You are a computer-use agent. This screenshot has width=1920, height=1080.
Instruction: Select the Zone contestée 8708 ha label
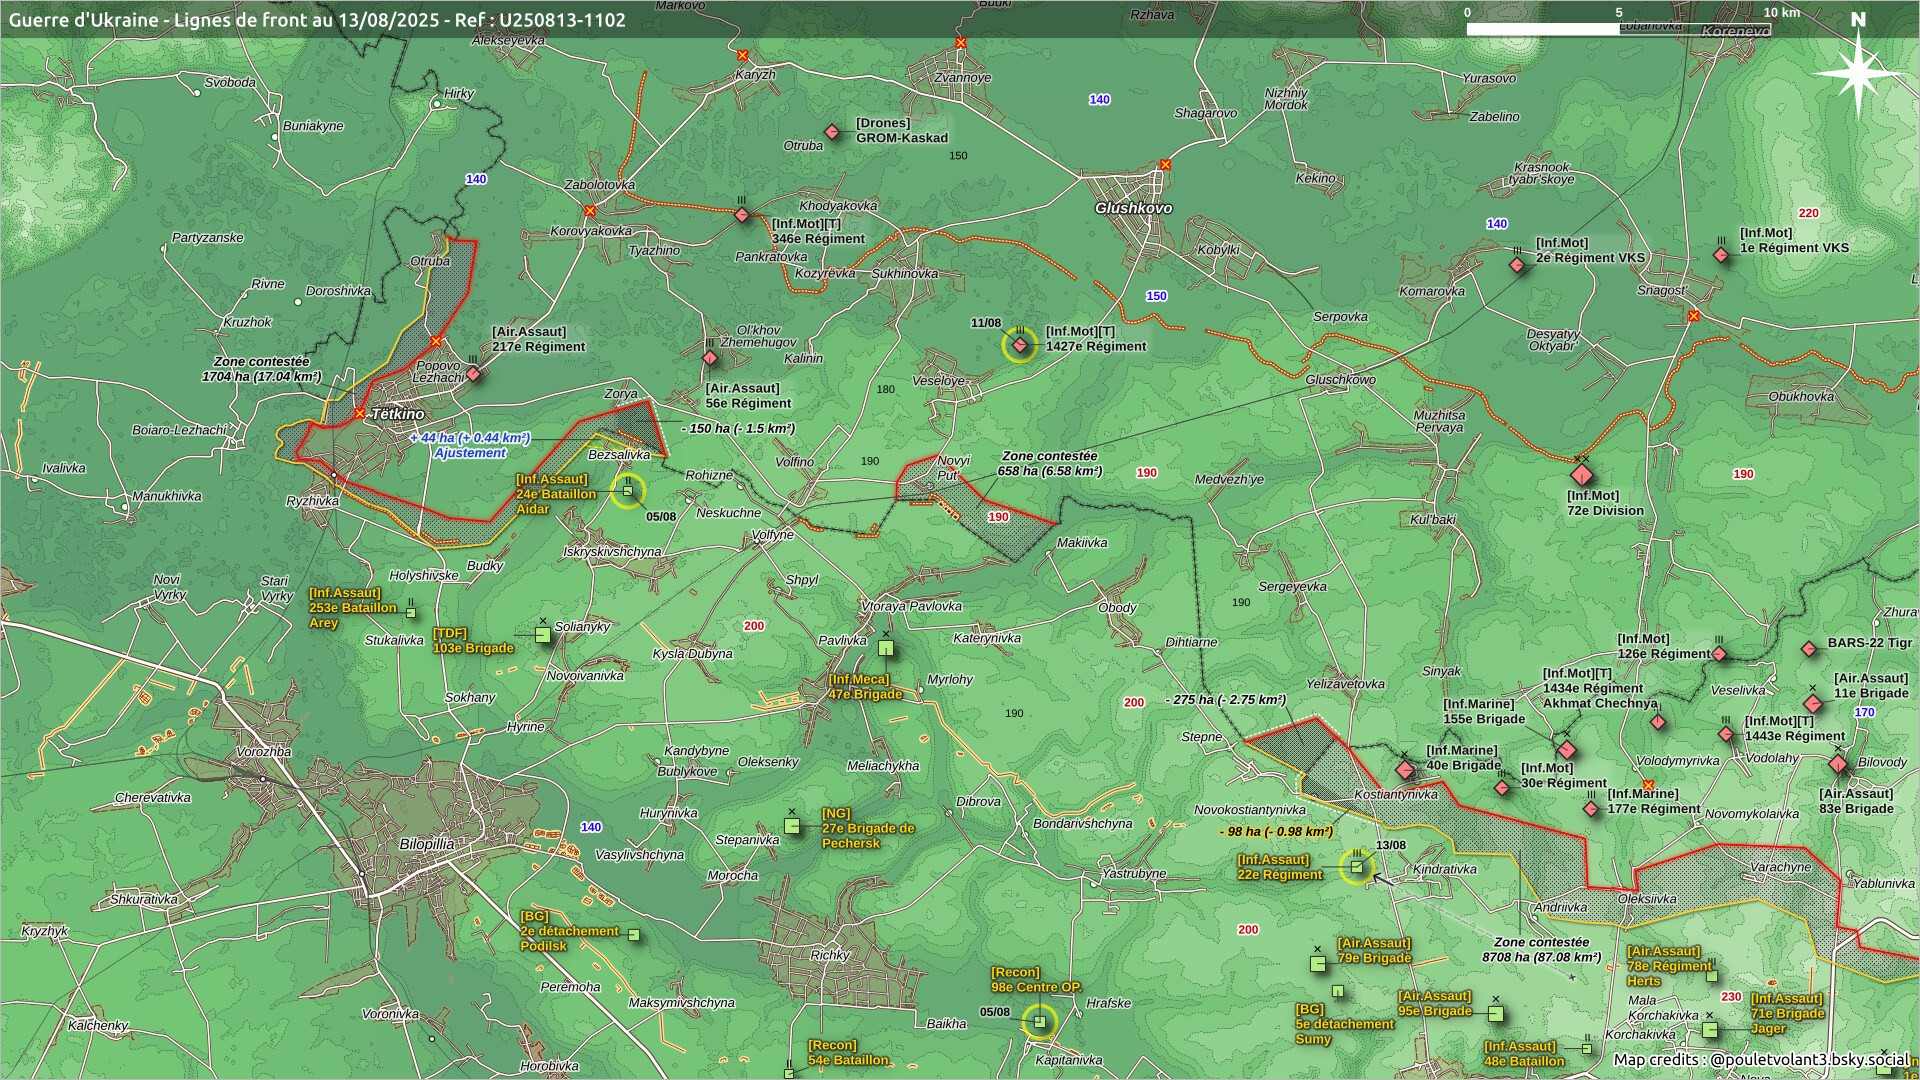(x=1541, y=950)
